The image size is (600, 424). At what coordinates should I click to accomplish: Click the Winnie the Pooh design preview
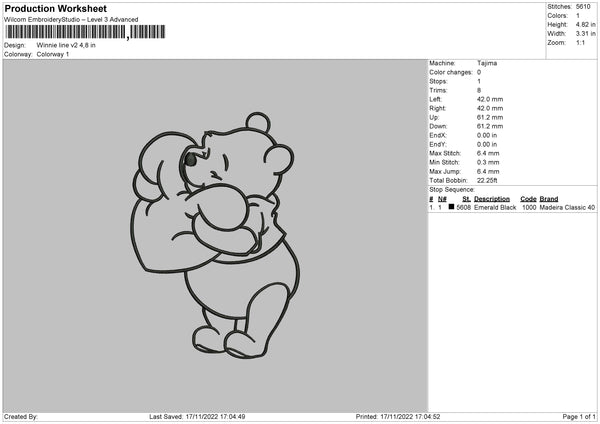(x=215, y=235)
